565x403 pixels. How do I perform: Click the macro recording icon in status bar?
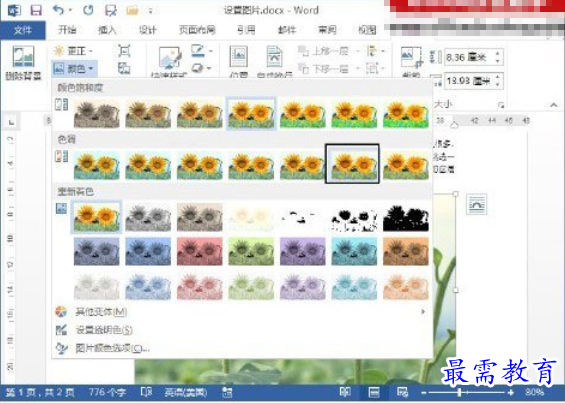[227, 392]
